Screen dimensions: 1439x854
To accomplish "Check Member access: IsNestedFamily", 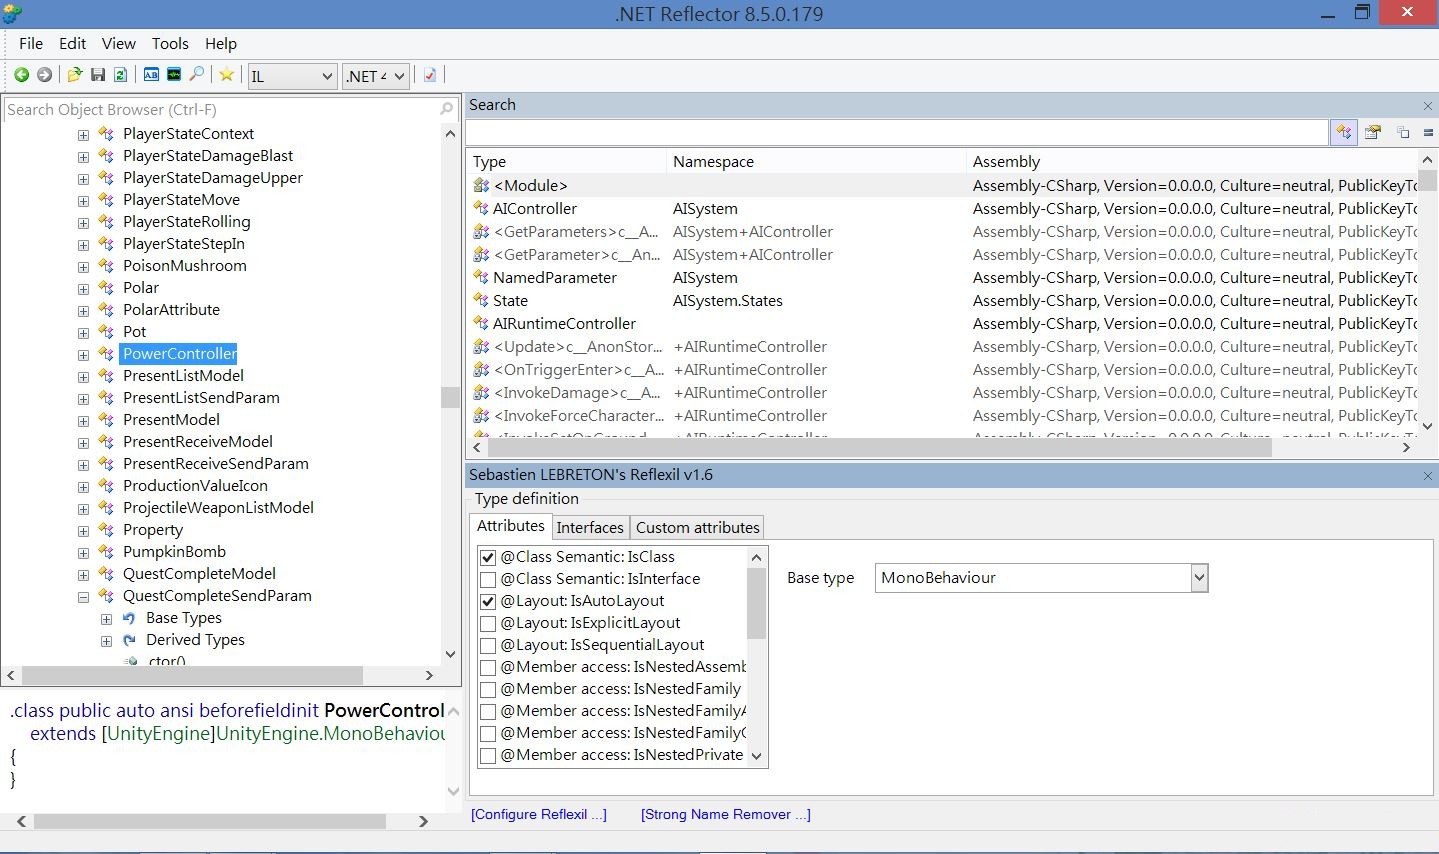I will [x=488, y=689].
